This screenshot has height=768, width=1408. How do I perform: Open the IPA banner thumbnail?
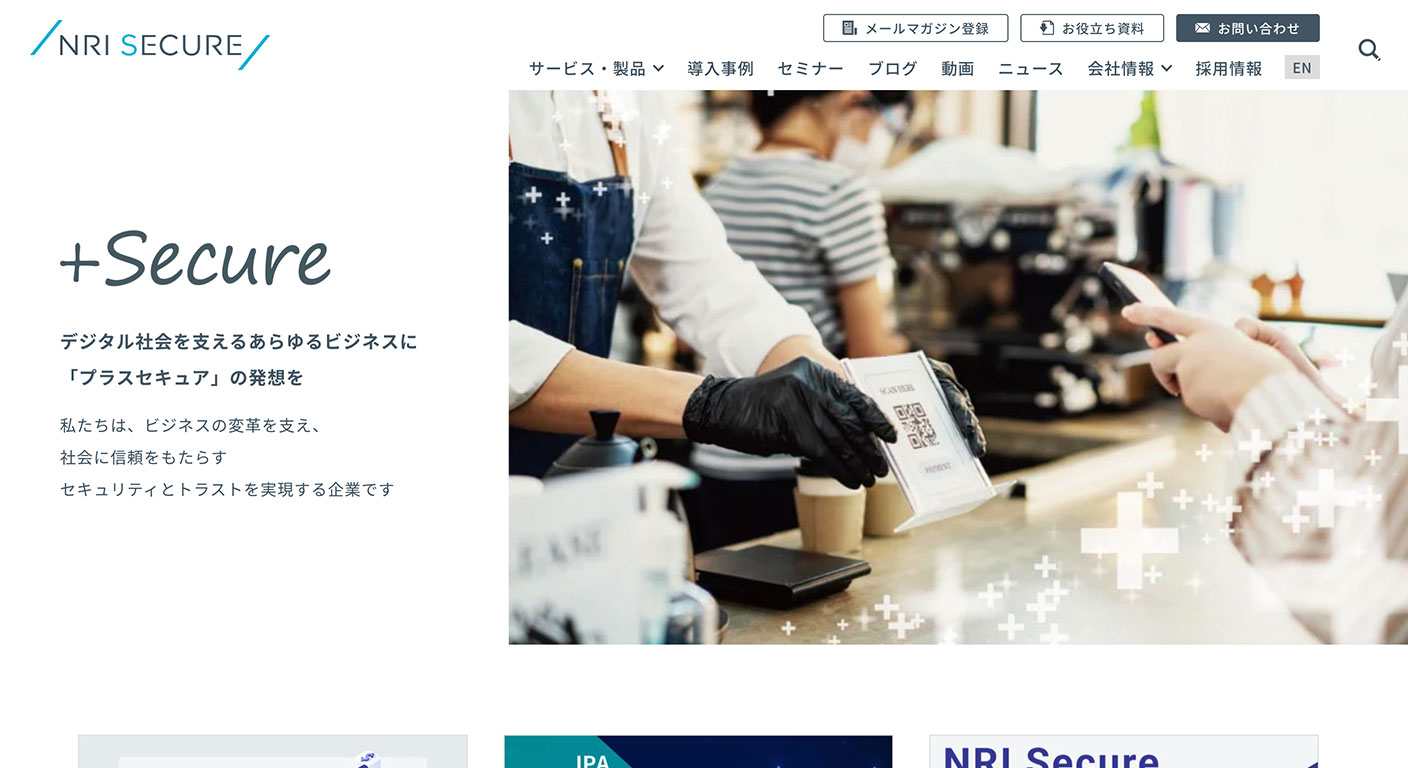pos(698,752)
